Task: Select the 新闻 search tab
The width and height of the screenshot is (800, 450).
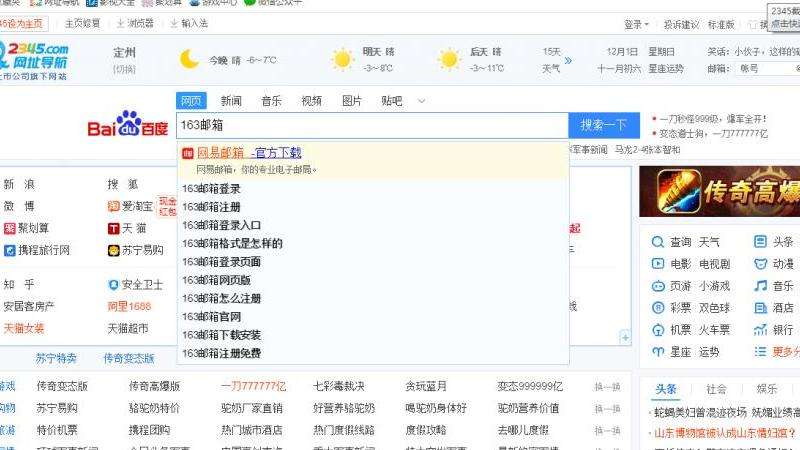Action: pos(231,101)
